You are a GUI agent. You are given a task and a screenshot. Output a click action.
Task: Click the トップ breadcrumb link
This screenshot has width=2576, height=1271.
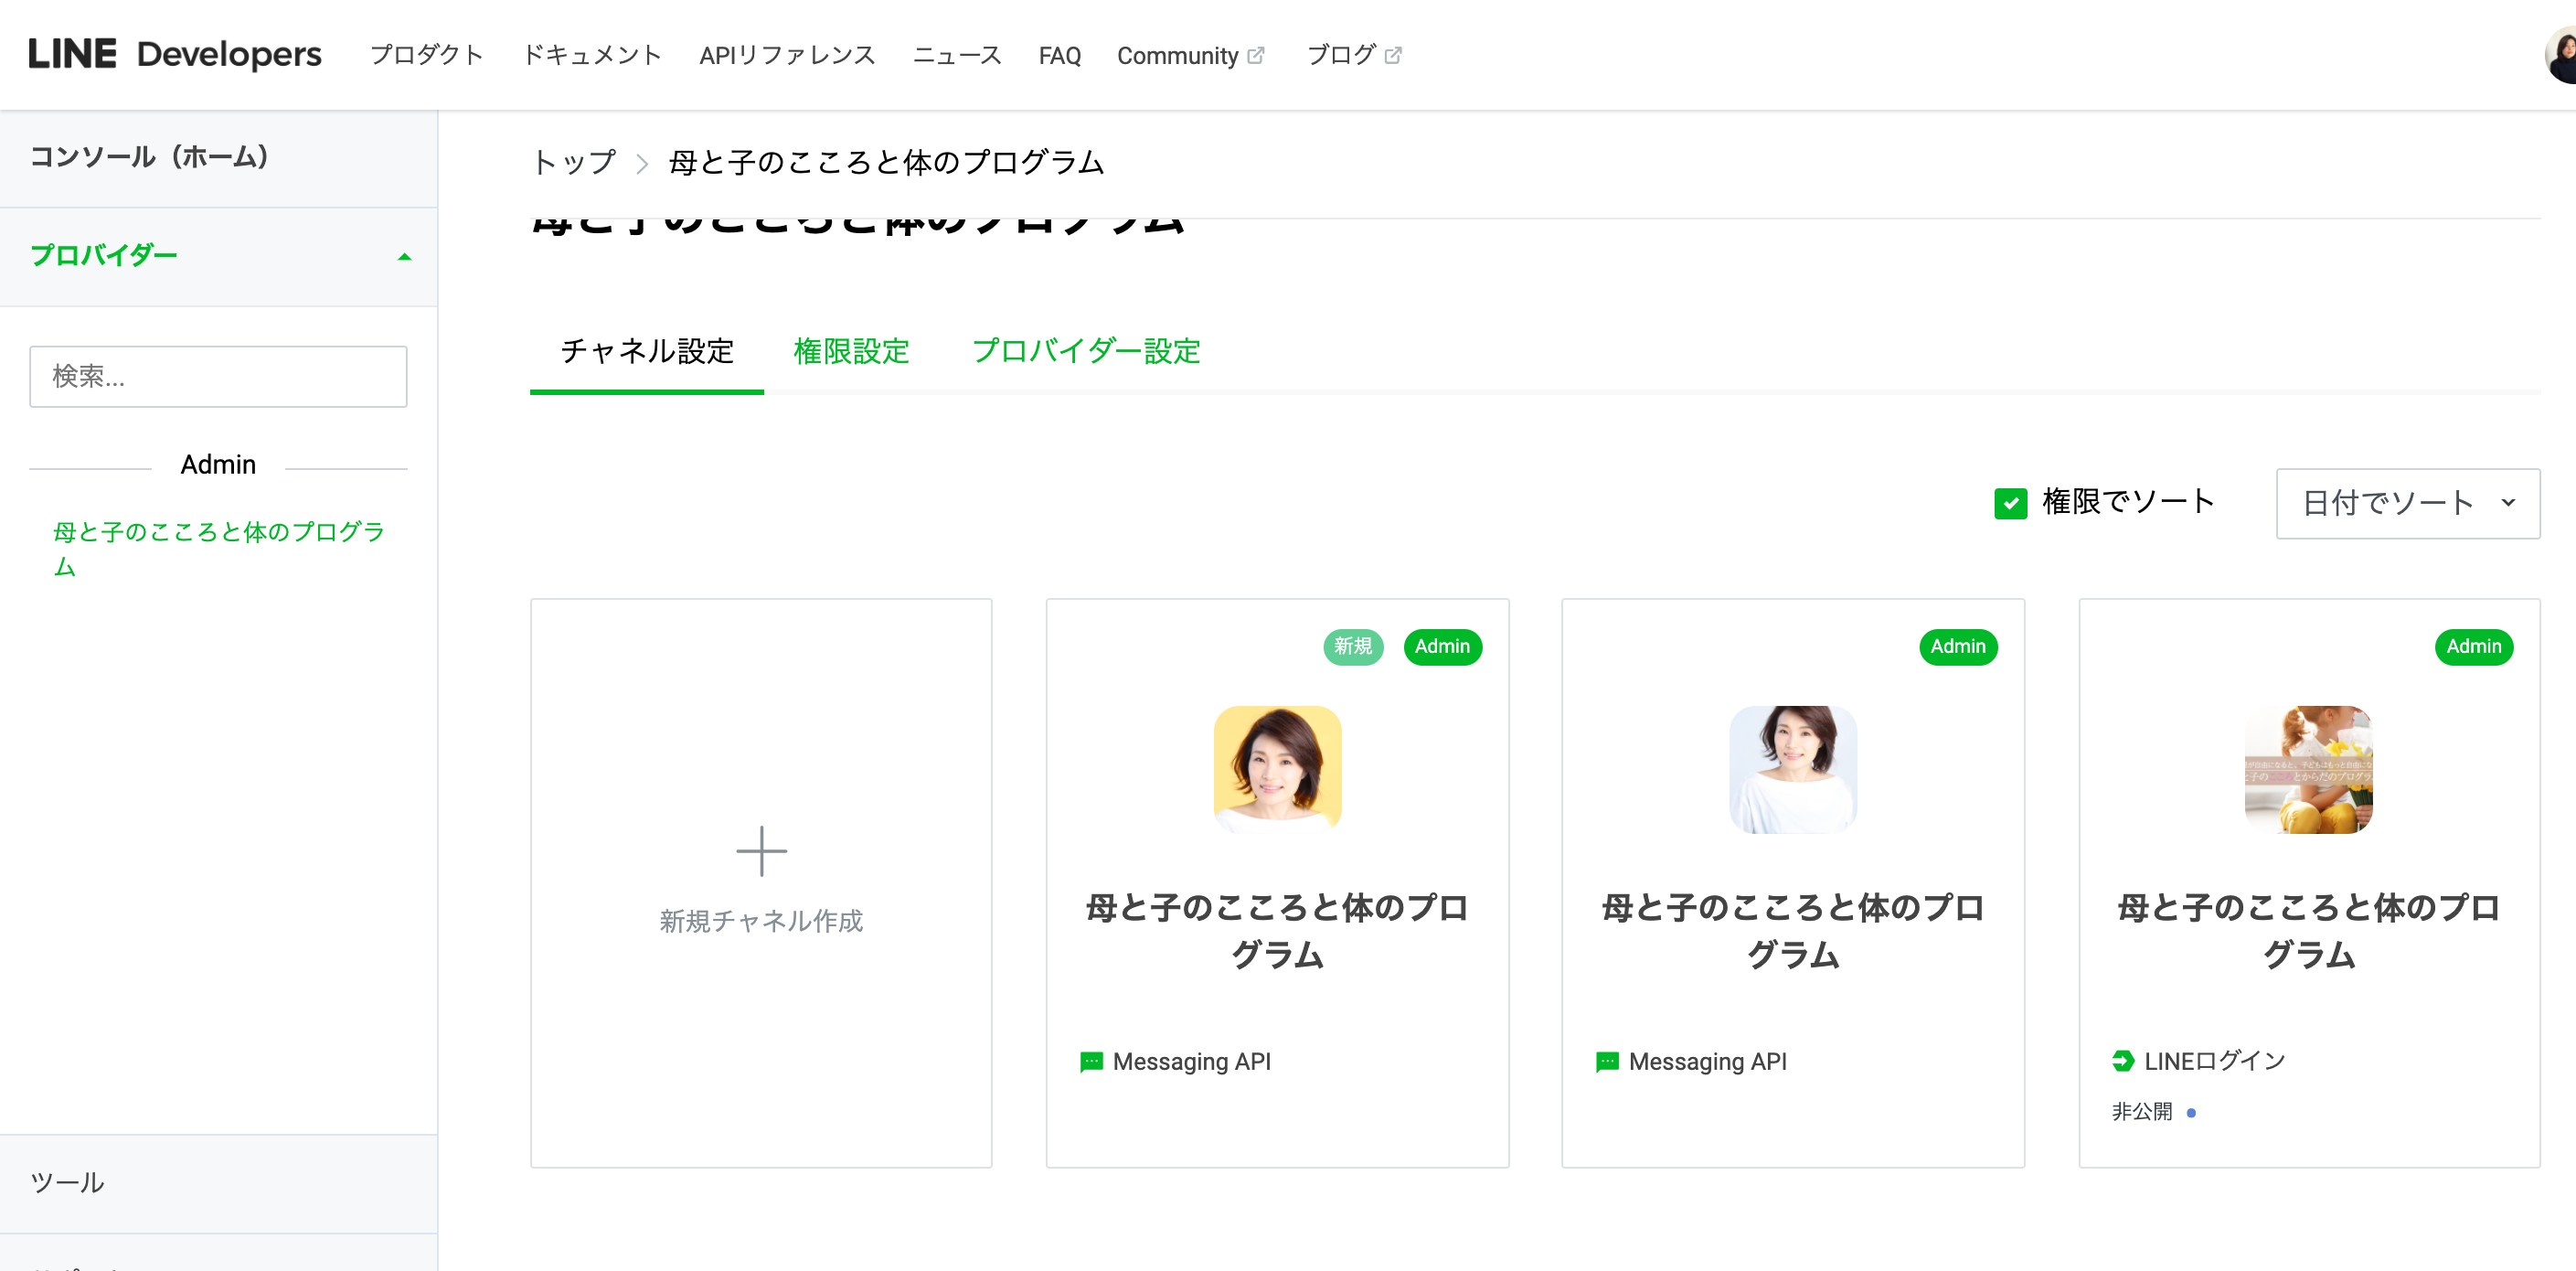point(574,163)
